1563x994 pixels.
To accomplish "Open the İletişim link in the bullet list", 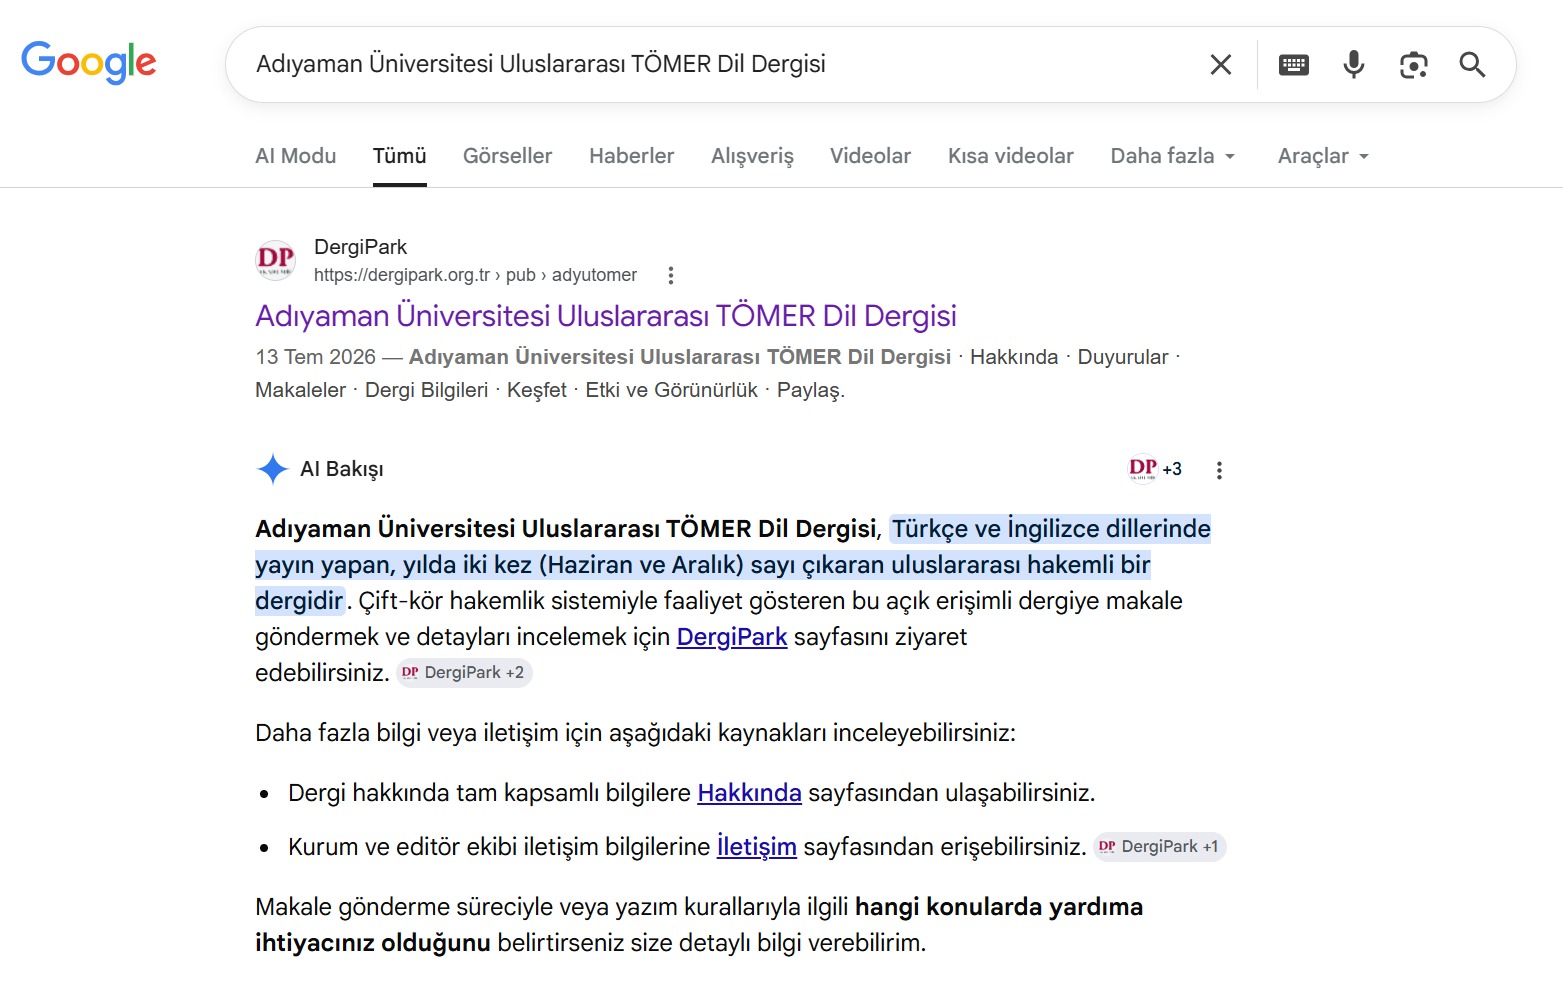I will pos(757,847).
